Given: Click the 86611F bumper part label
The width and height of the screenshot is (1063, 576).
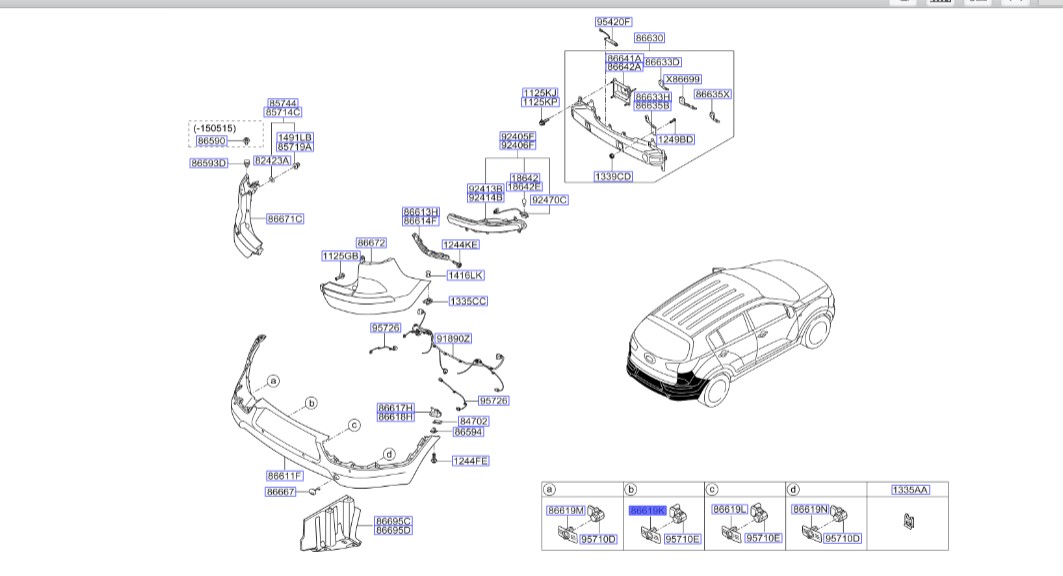Looking at the screenshot, I should coord(284,475).
